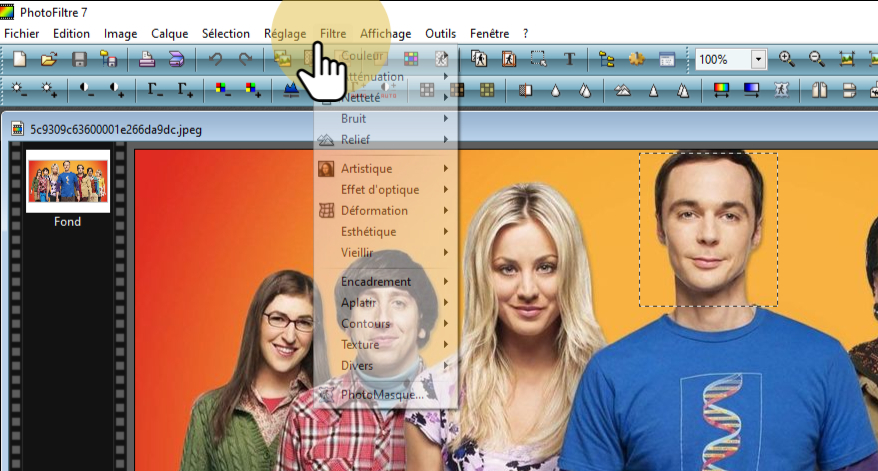Open the Outils menu
This screenshot has width=878, height=471.
(x=441, y=34)
